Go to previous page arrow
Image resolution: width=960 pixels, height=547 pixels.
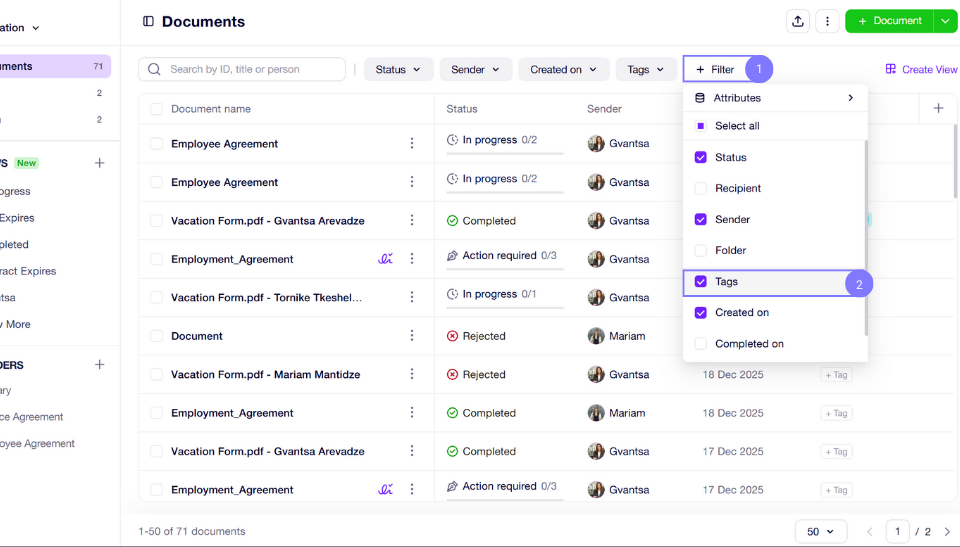coord(869,532)
